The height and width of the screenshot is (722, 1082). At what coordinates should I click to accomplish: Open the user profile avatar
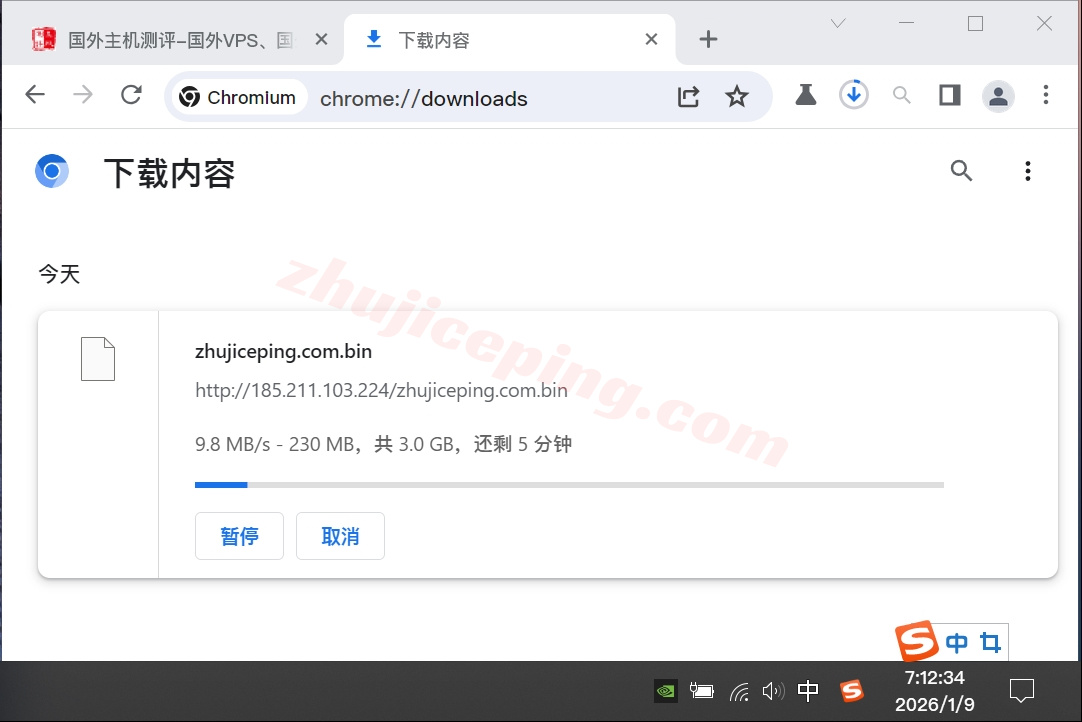tap(997, 96)
